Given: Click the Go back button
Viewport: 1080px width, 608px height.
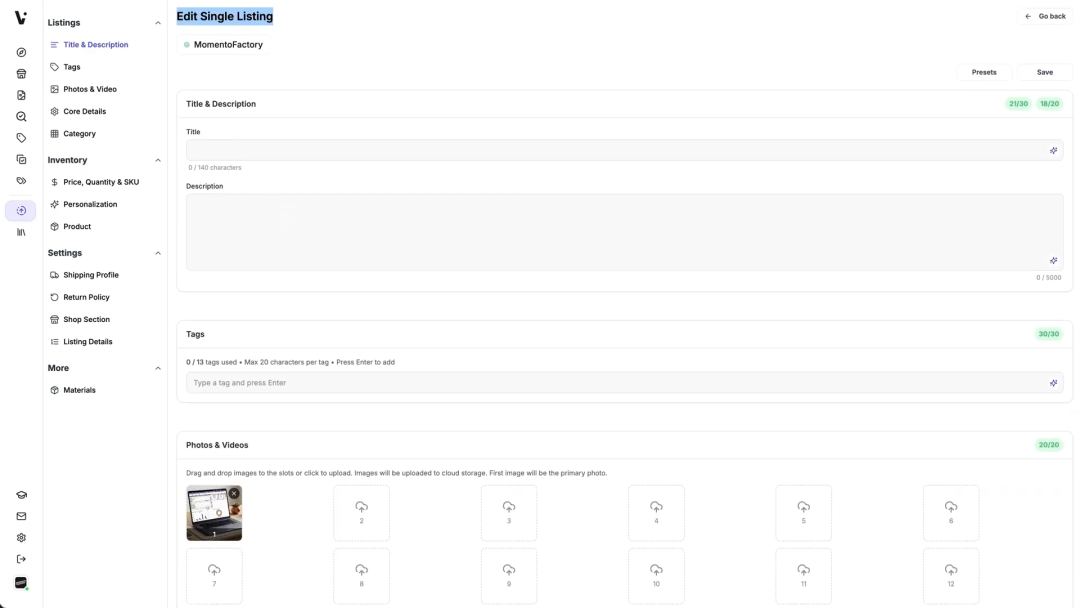Looking at the screenshot, I should pos(1045,16).
